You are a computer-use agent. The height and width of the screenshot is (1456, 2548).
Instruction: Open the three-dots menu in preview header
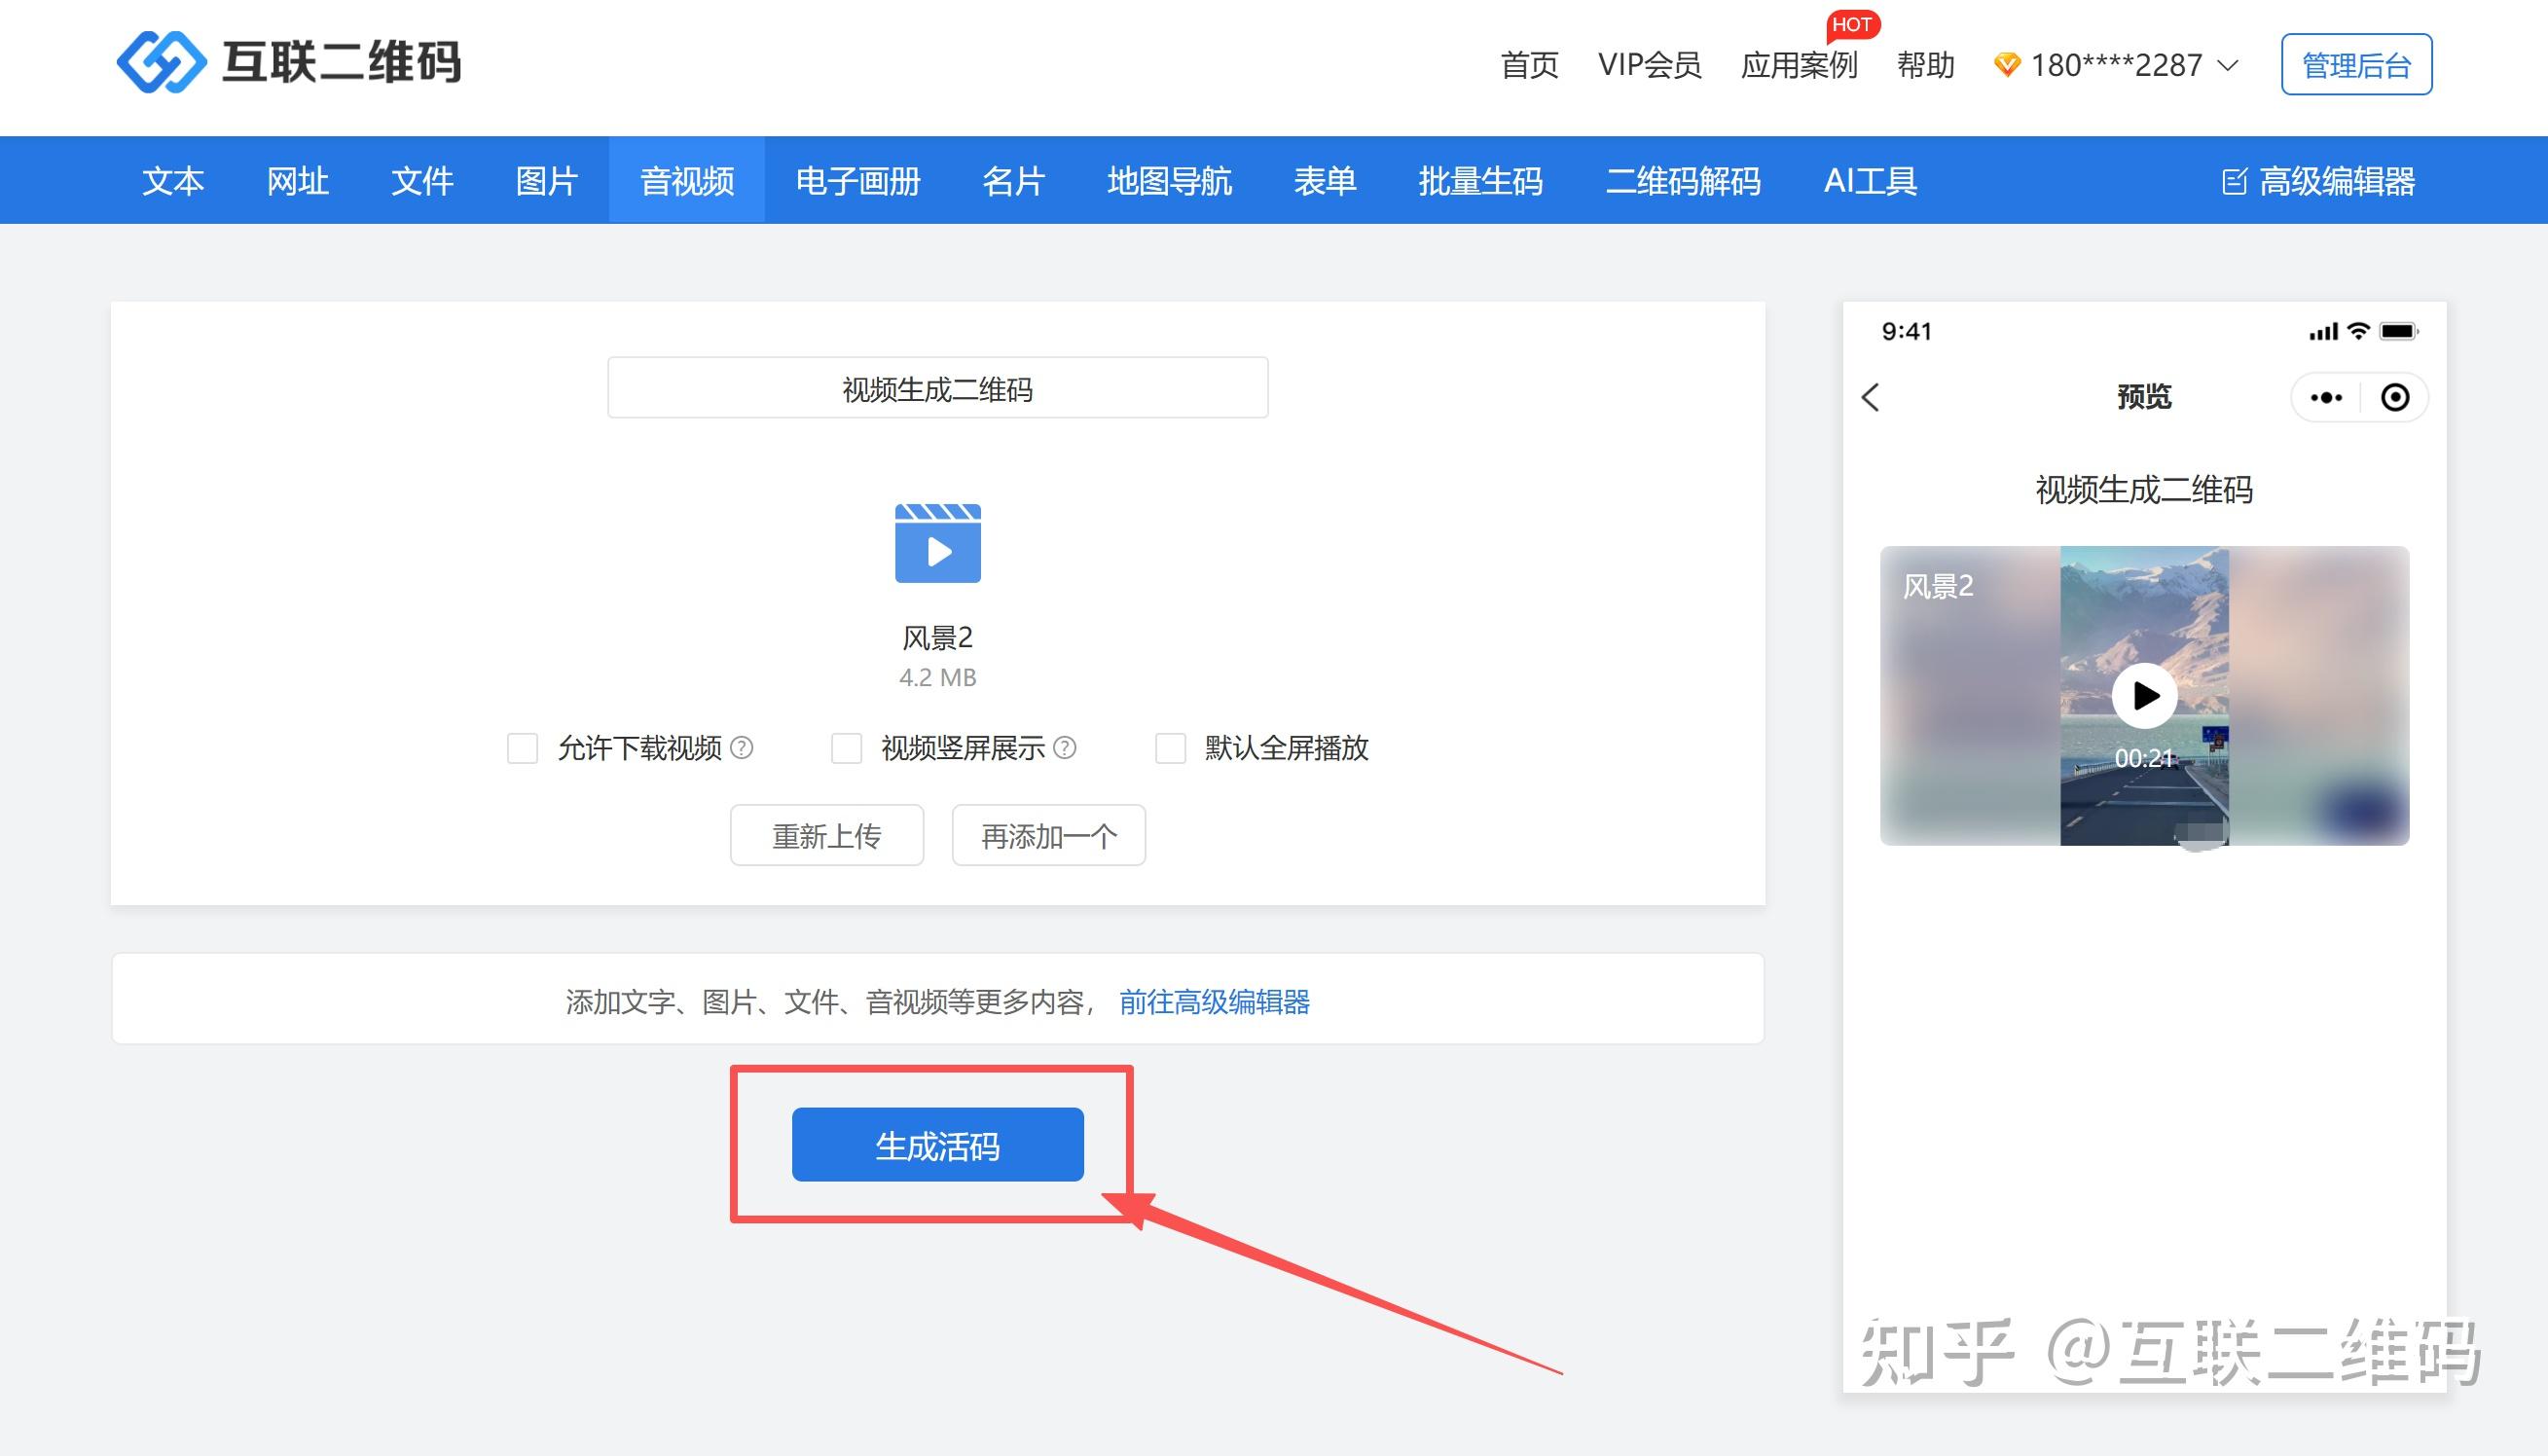[2326, 397]
